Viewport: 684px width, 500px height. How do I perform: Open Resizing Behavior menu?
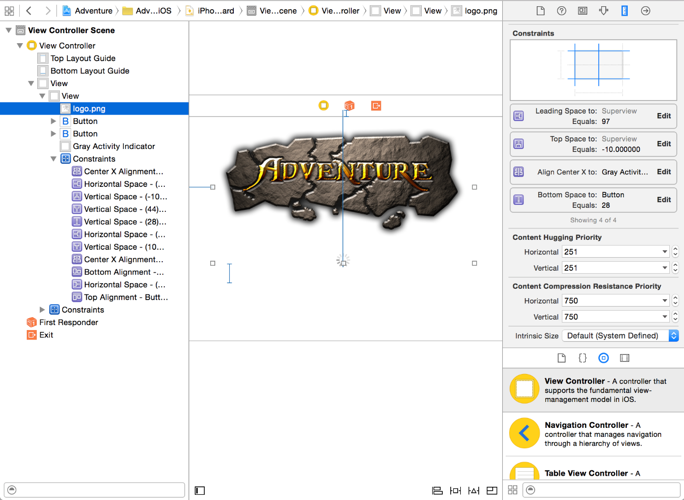point(492,490)
